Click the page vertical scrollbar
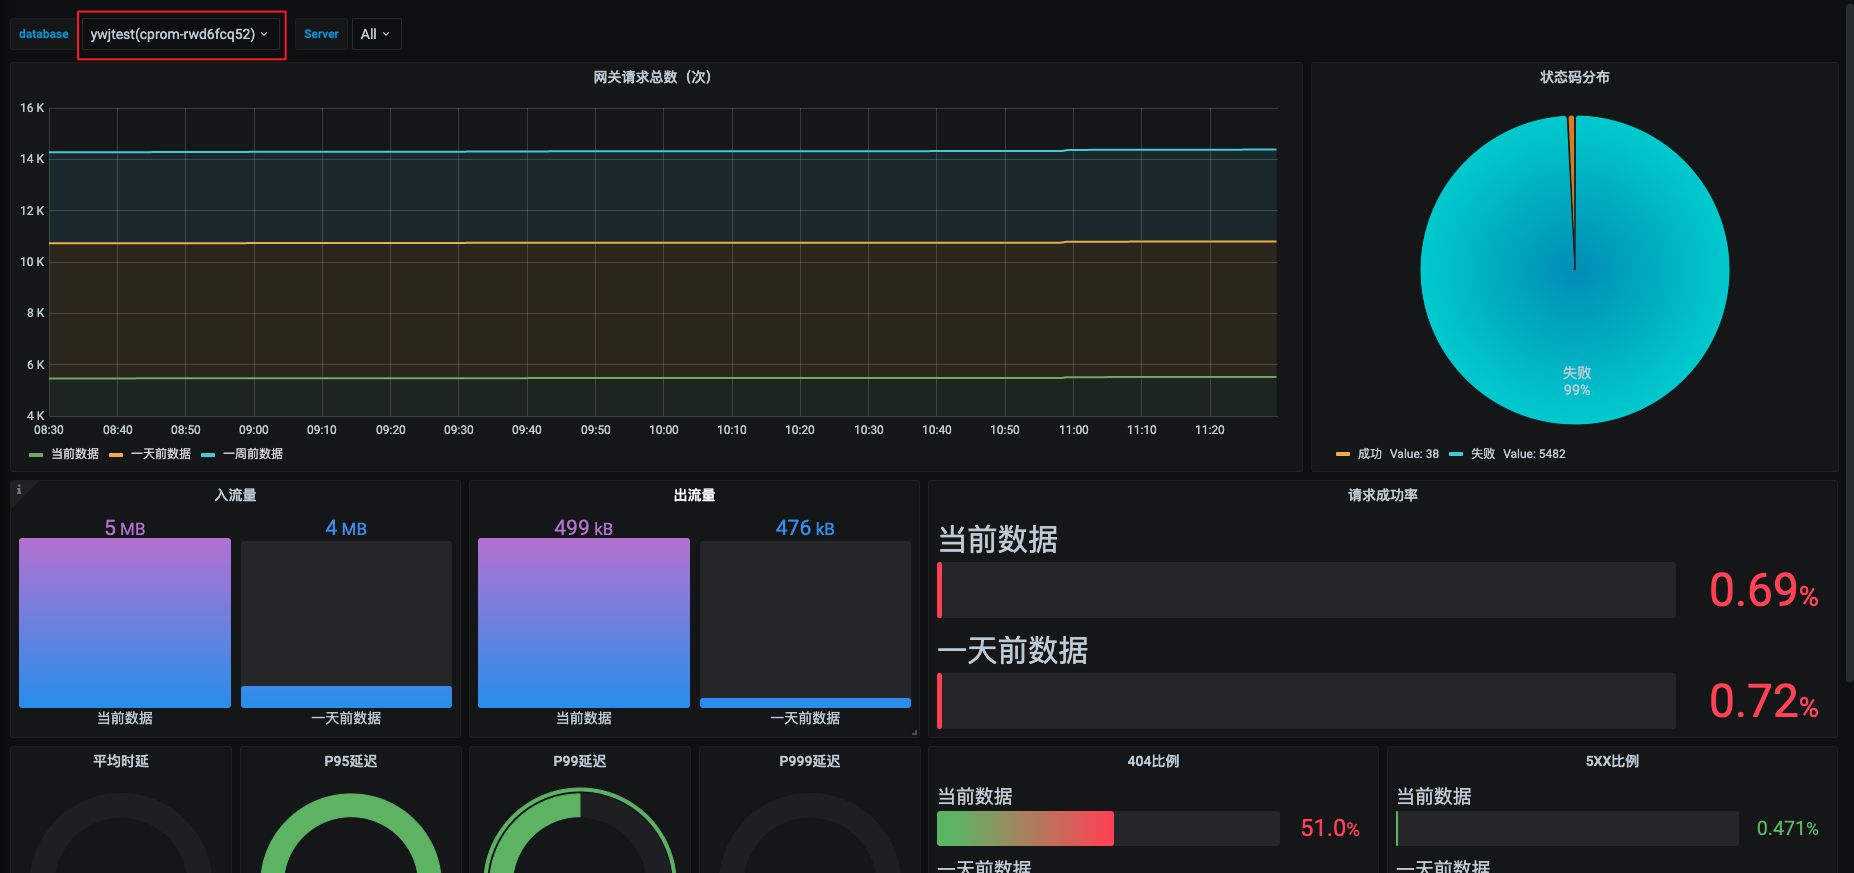This screenshot has height=873, width=1854. pyautogui.click(x=1849, y=342)
